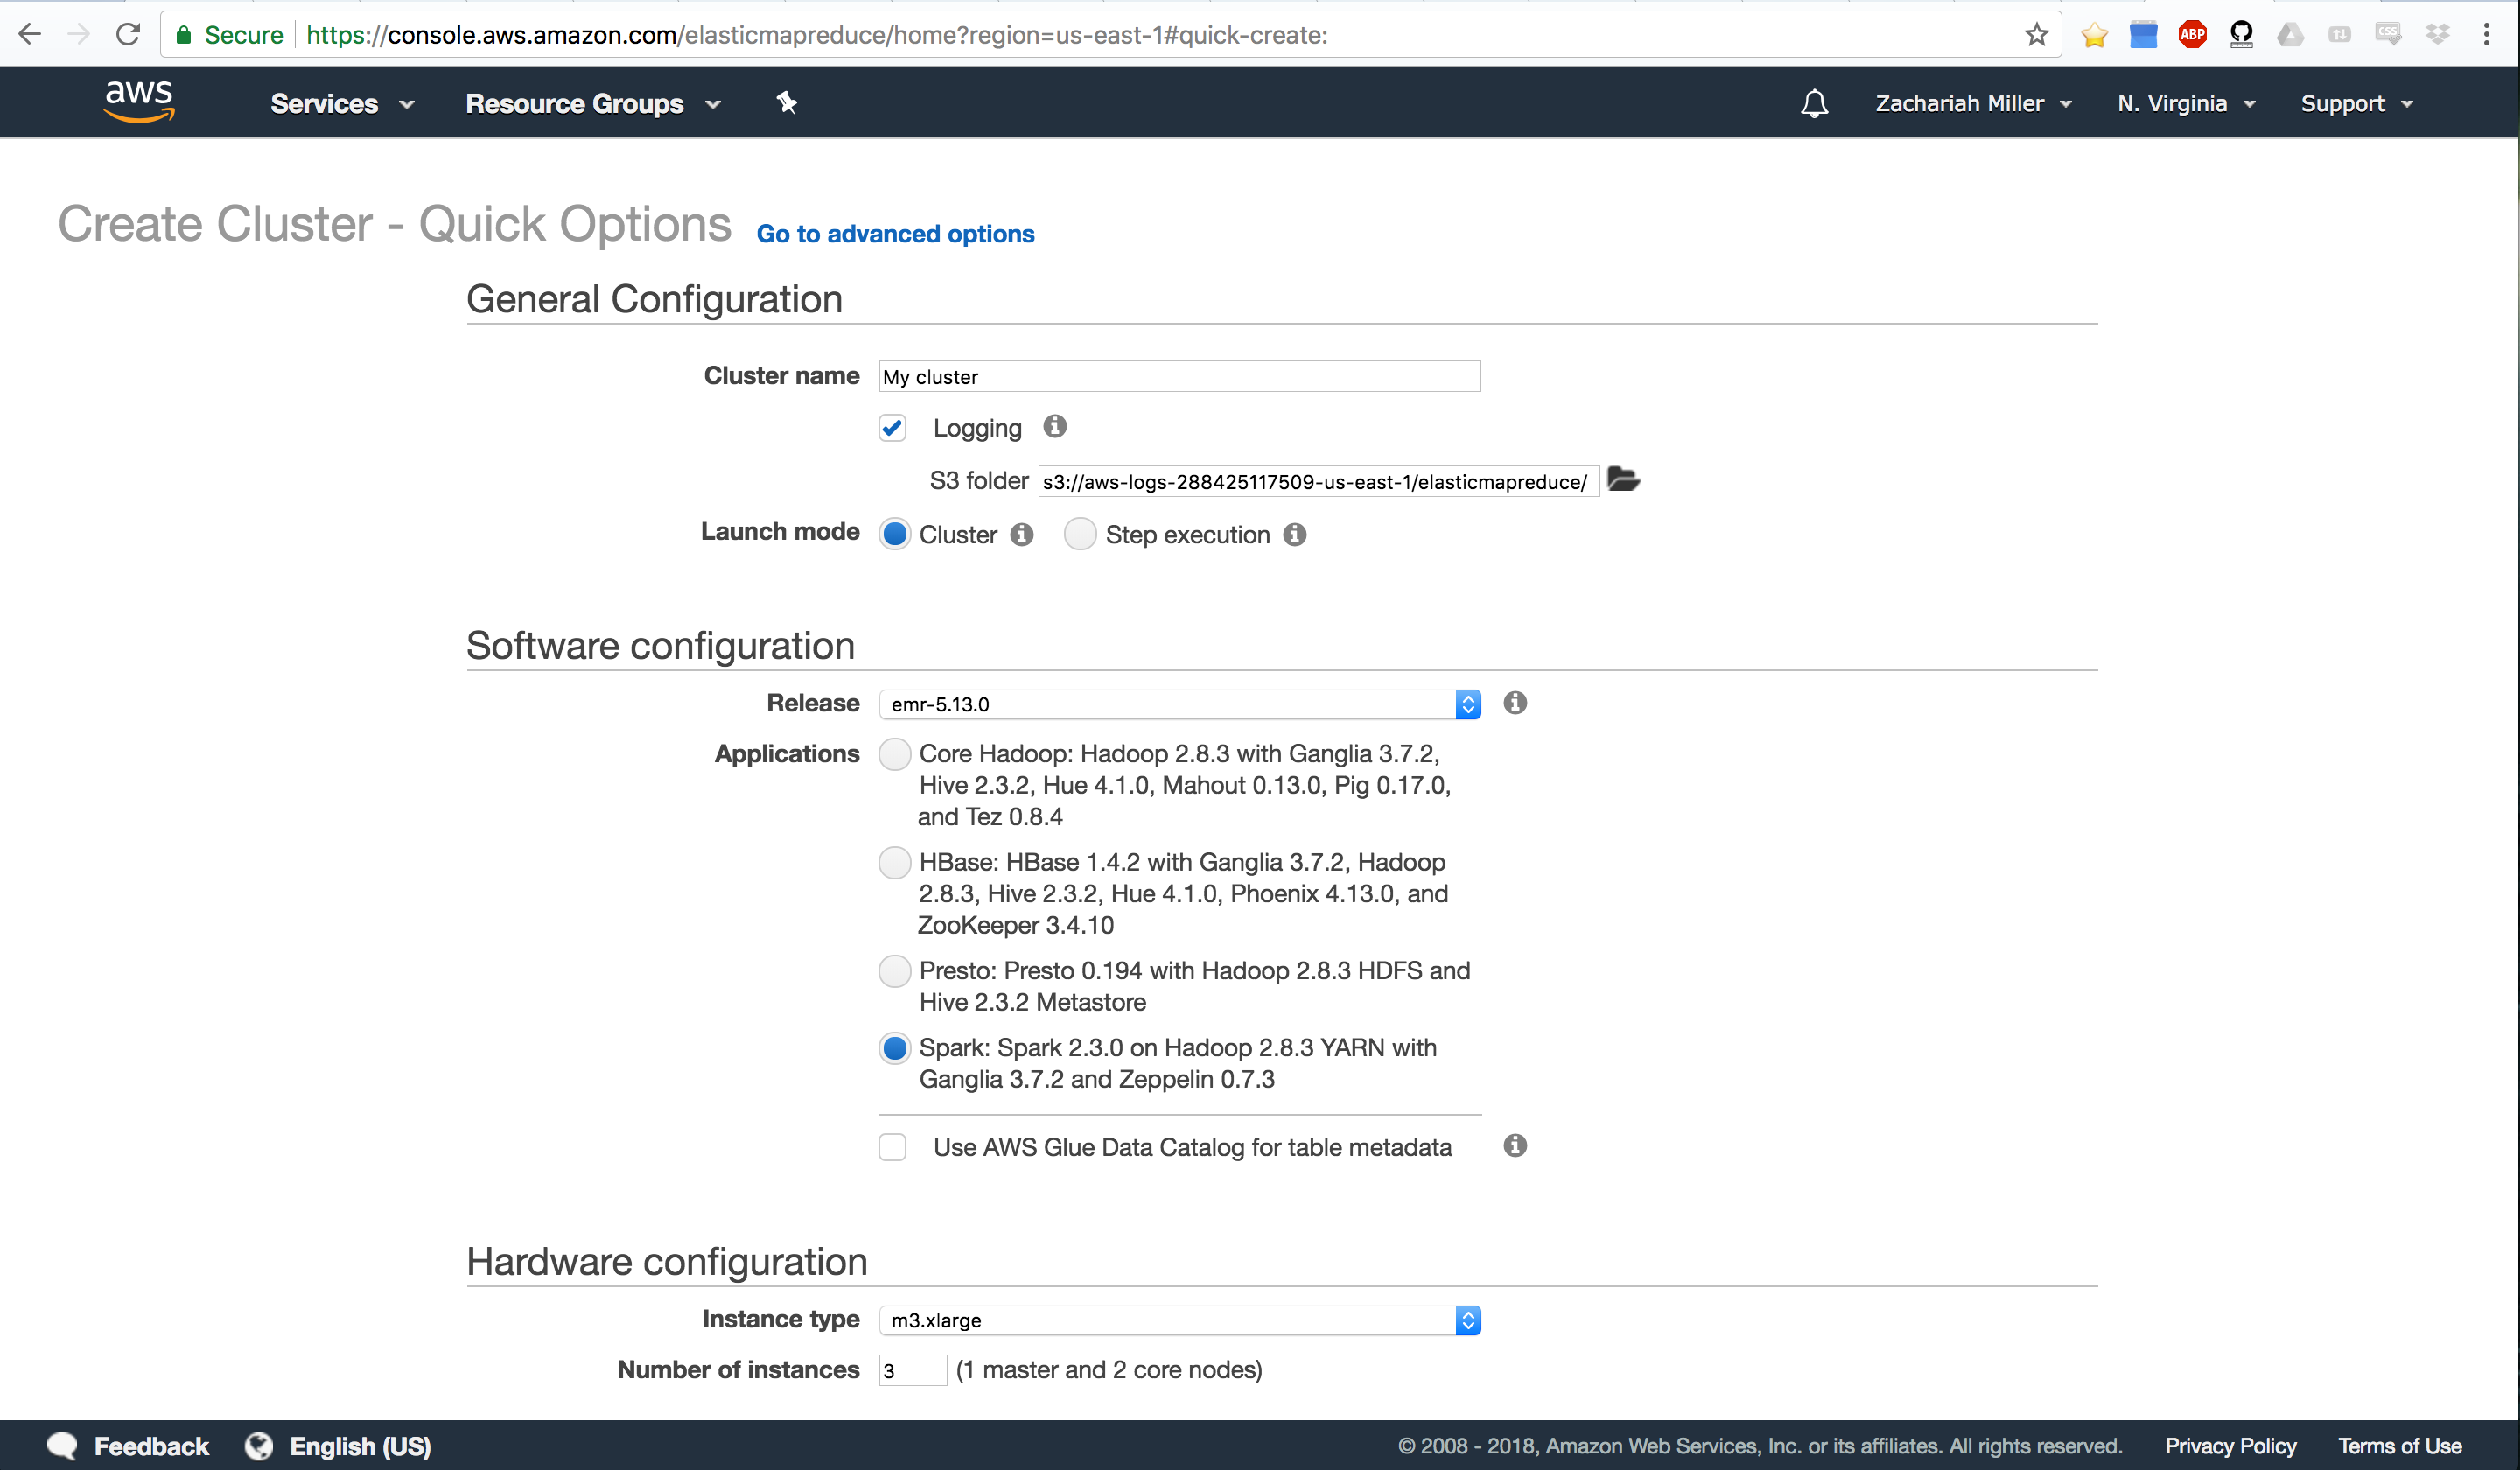Click the Dropbox extension icon
This screenshot has width=2520, height=1470.
[2437, 35]
